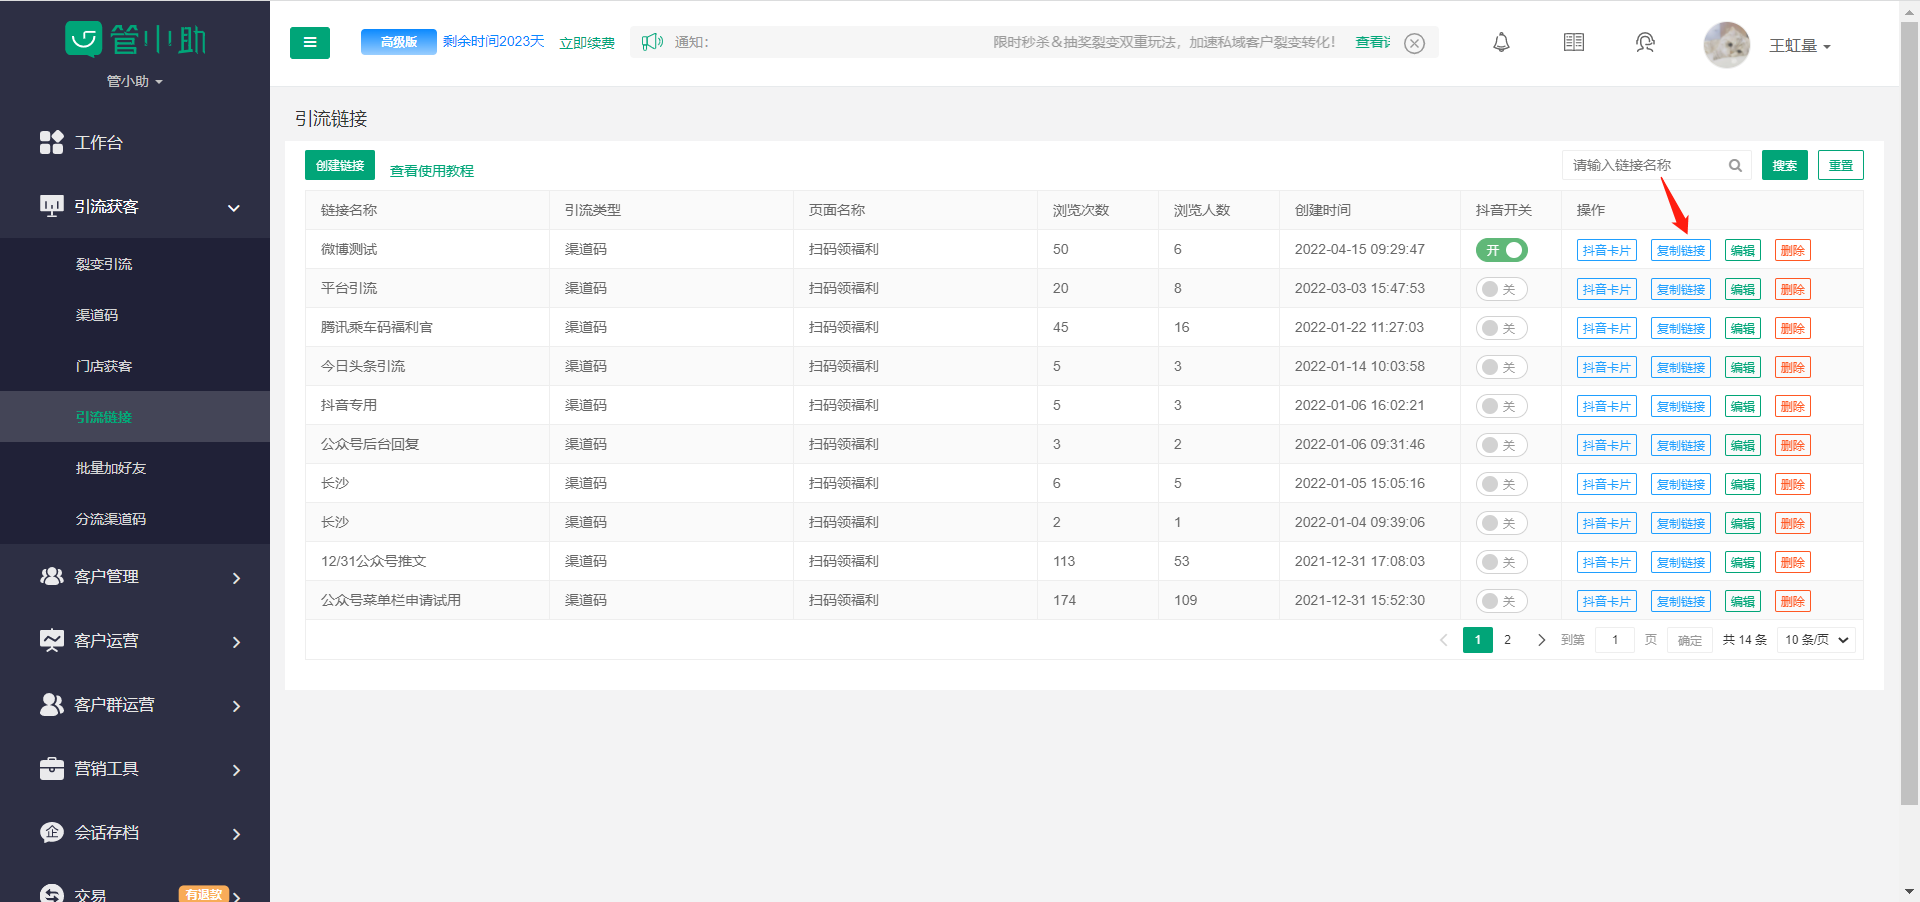Click 抖音卡片 for 平台引流
The height and width of the screenshot is (902, 1920).
tap(1607, 289)
